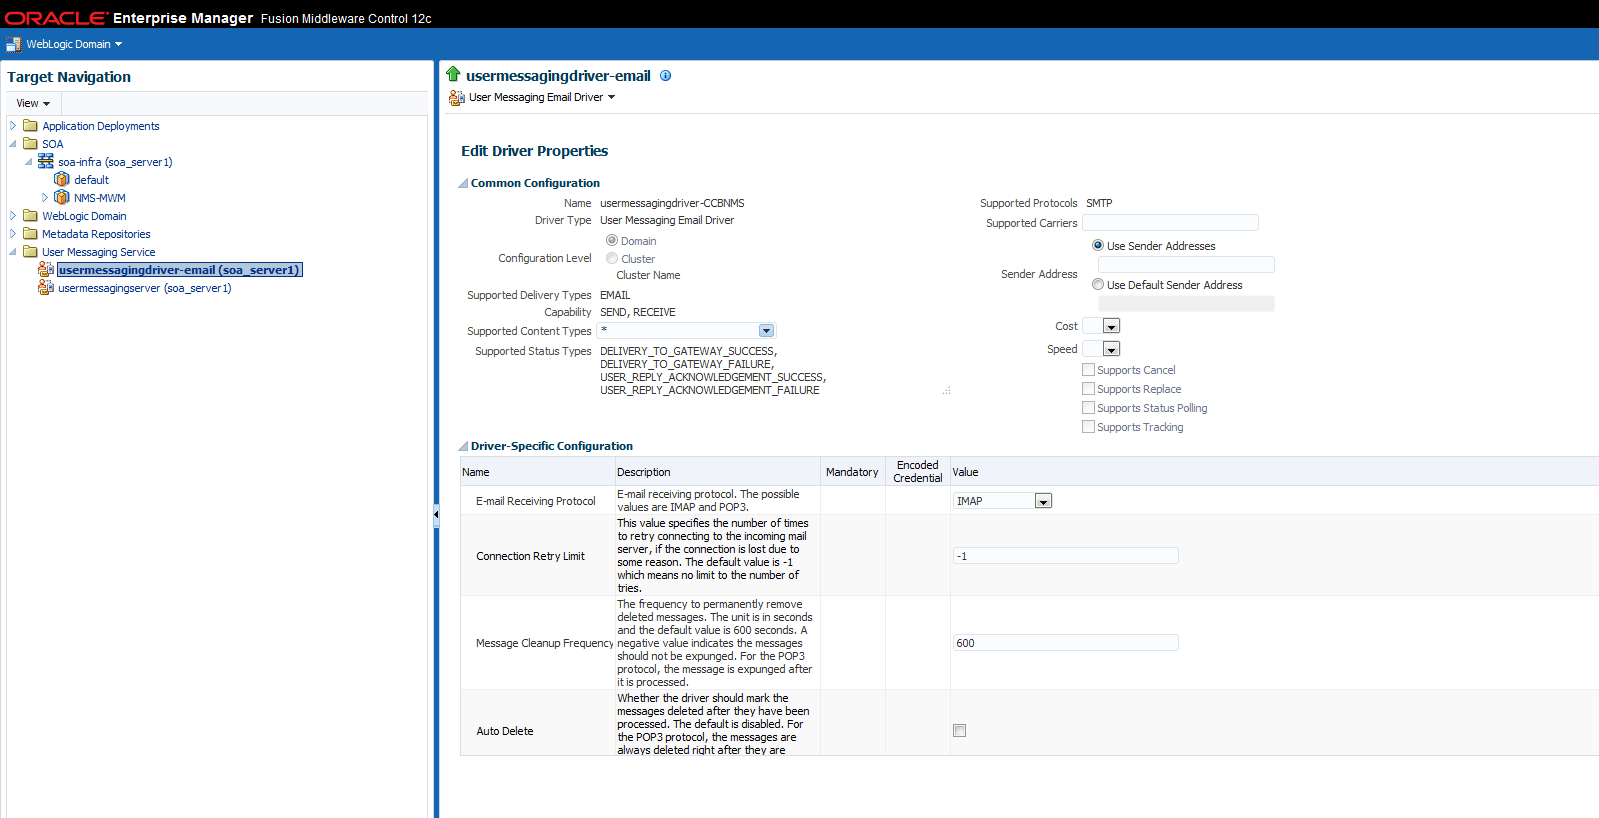The image size is (1599, 818).
Task: Click the WebLogic Domain server icon in blue bar
Action: 13,44
